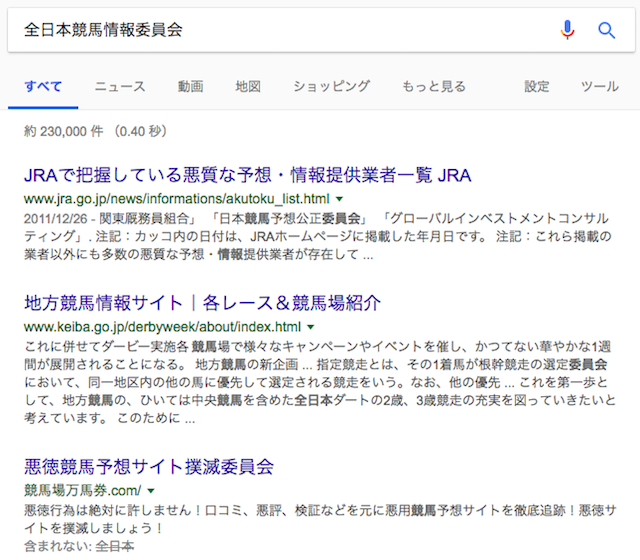The image size is (640, 560).
Task: Click the 含まれない: 全日本 text
Action: pos(79,546)
